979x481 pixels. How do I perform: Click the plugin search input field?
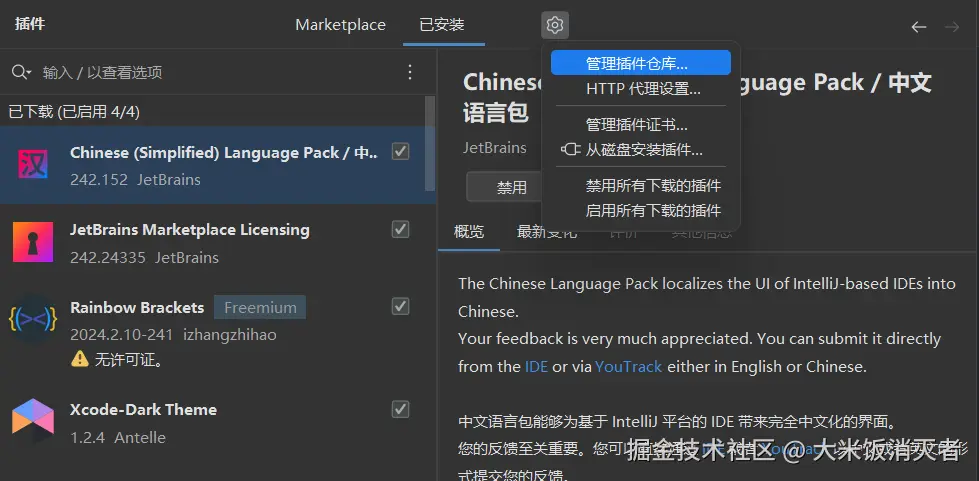coord(219,72)
